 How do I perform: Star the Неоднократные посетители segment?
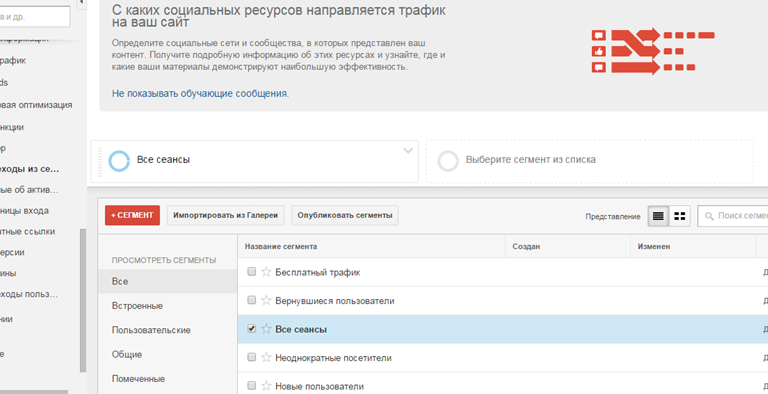[266, 358]
